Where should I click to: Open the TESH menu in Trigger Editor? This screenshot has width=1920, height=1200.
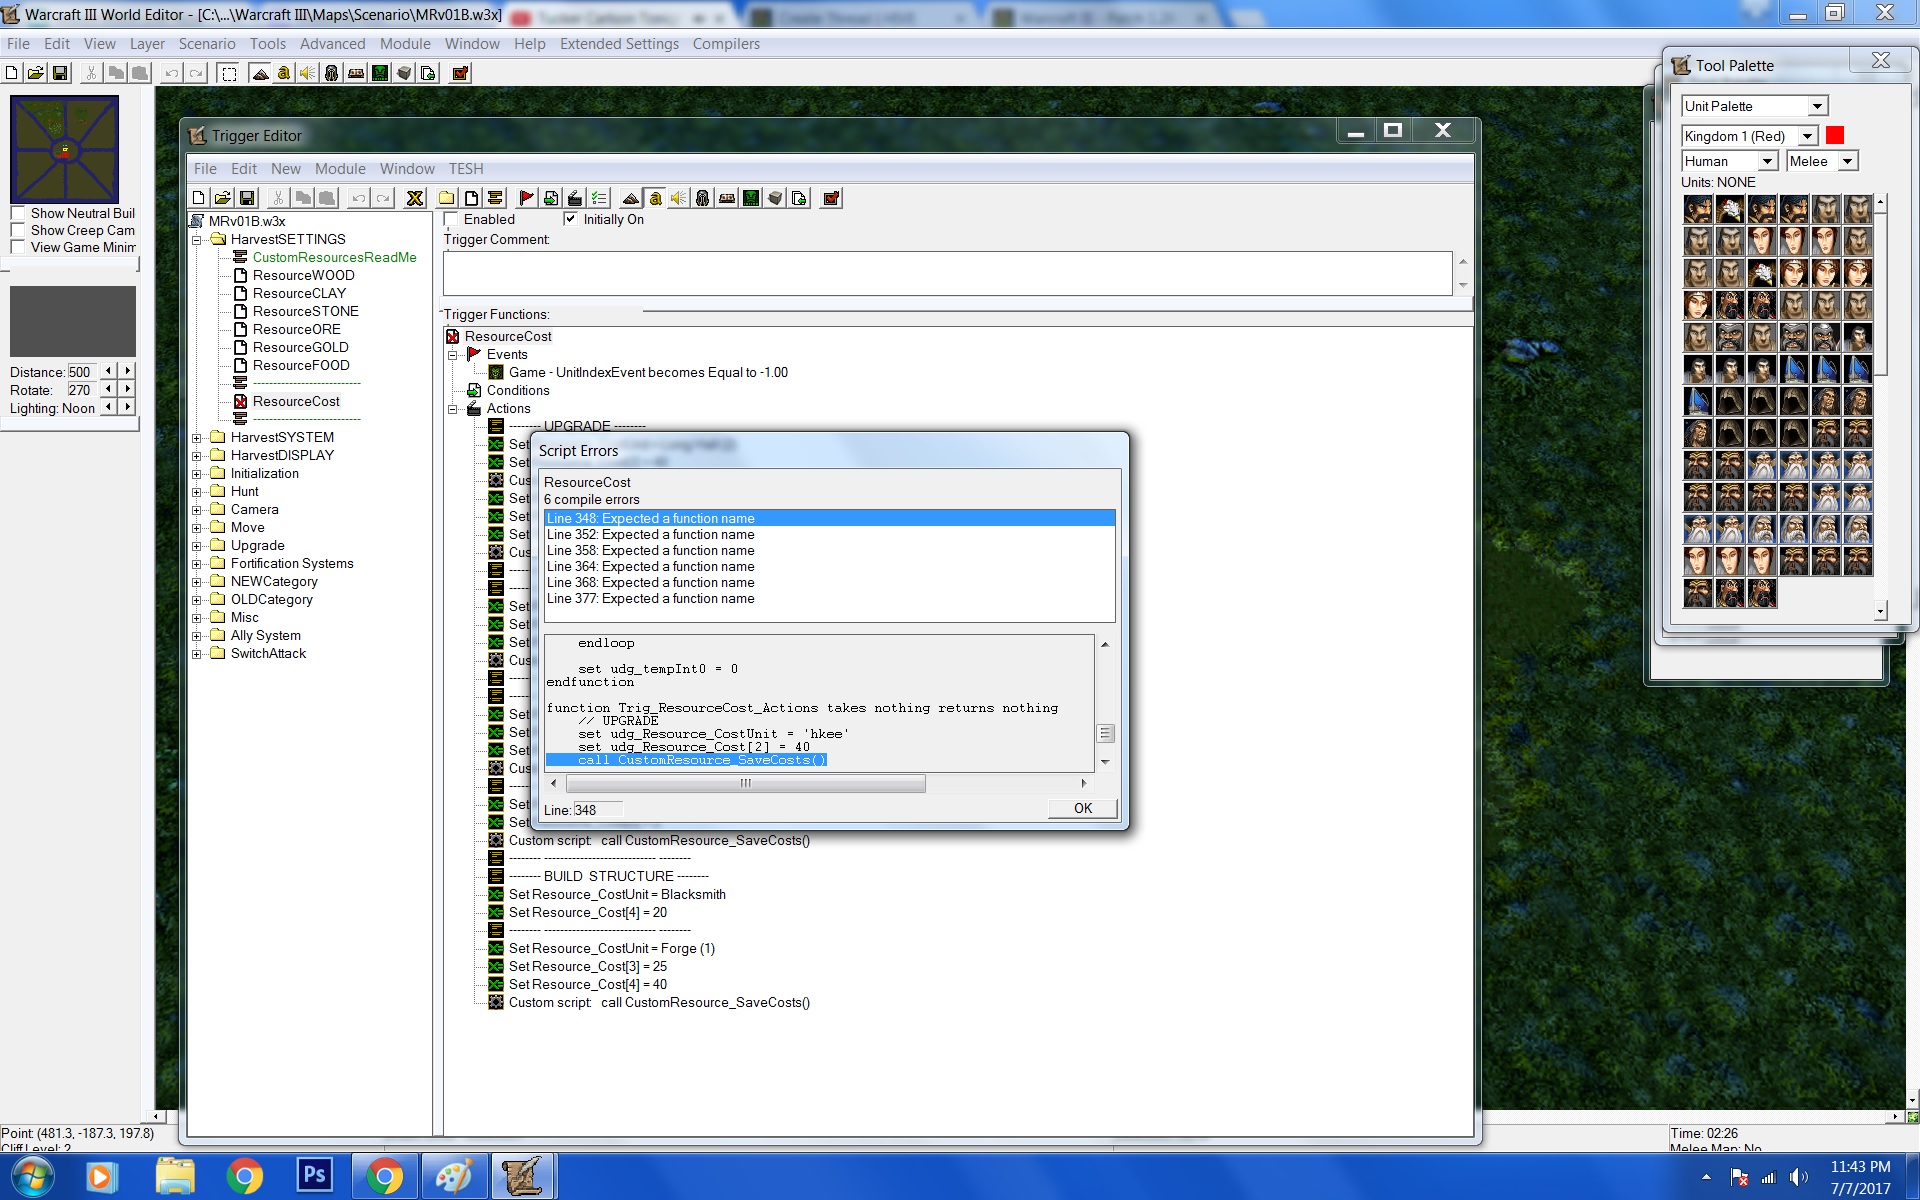click(x=466, y=169)
